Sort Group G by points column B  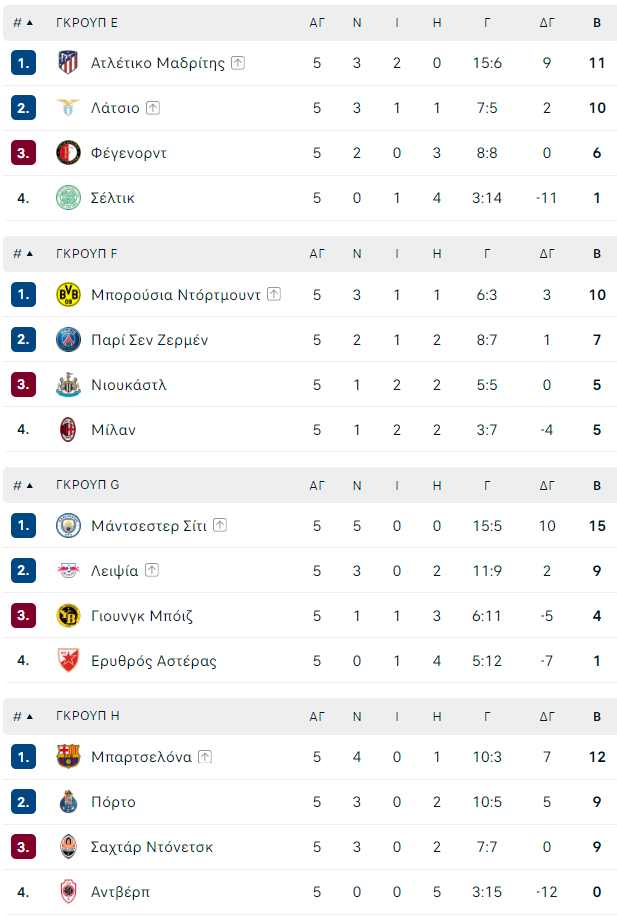coord(597,485)
